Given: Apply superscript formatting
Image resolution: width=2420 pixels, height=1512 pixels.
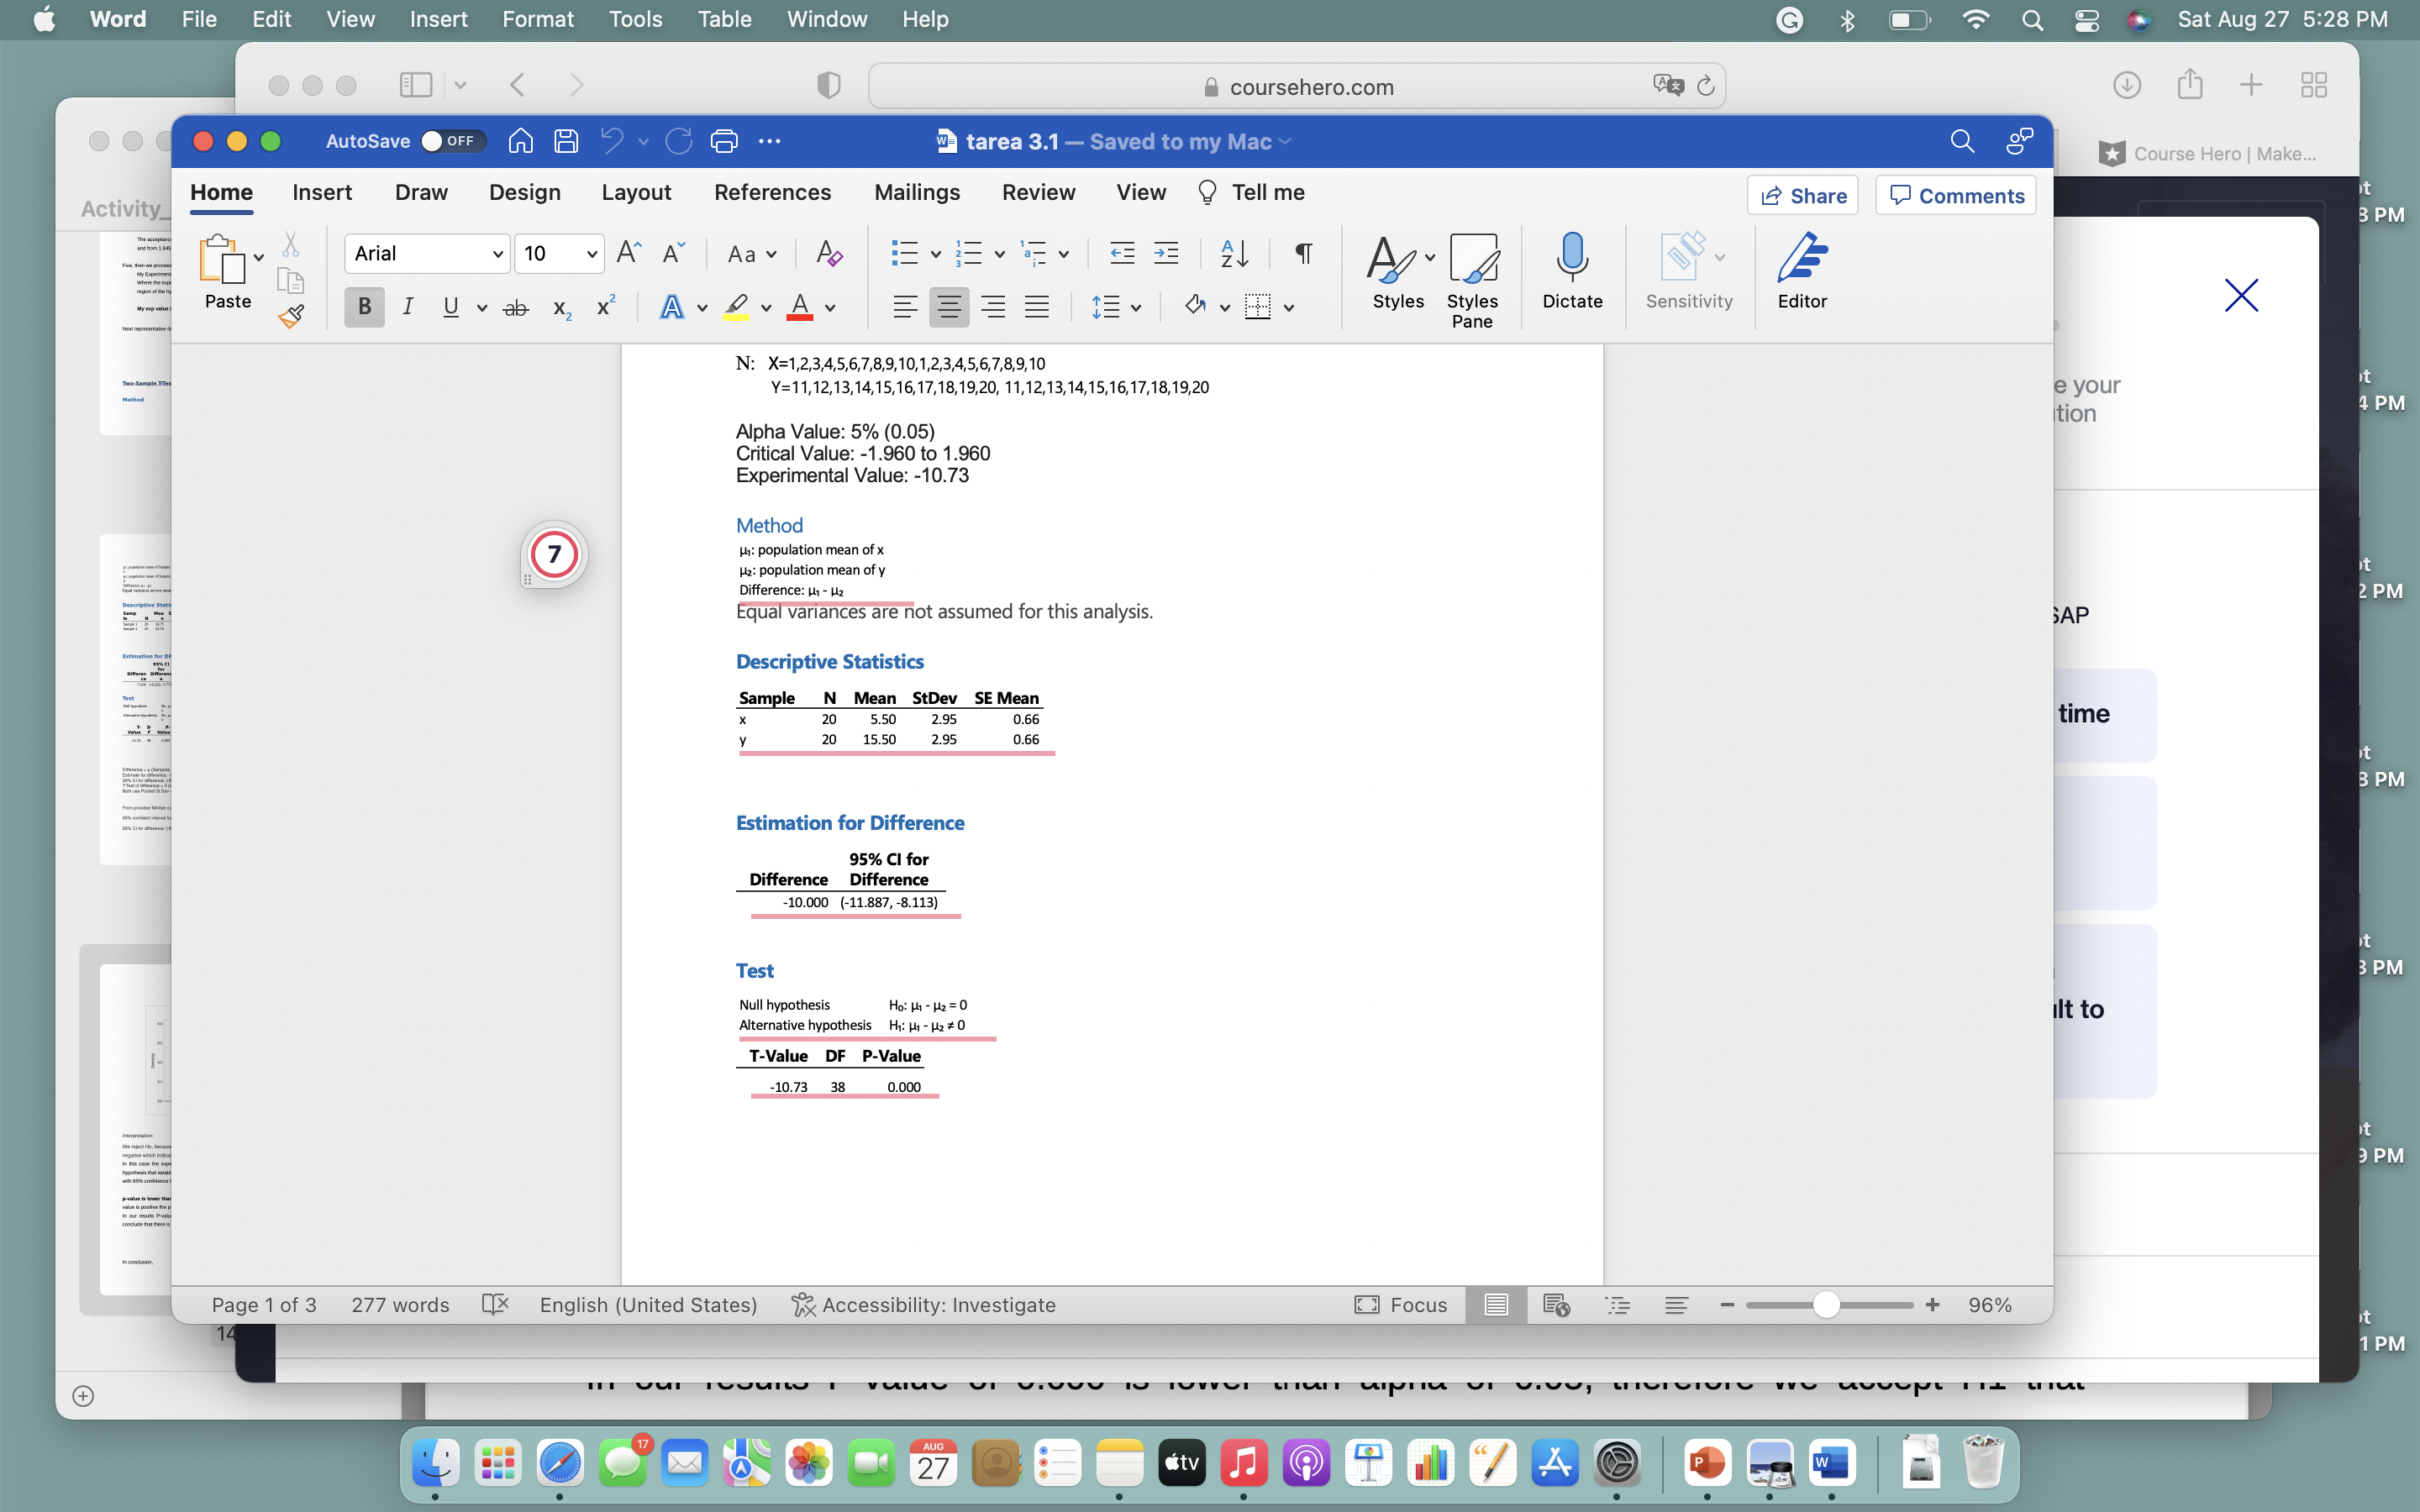Looking at the screenshot, I should point(605,307).
